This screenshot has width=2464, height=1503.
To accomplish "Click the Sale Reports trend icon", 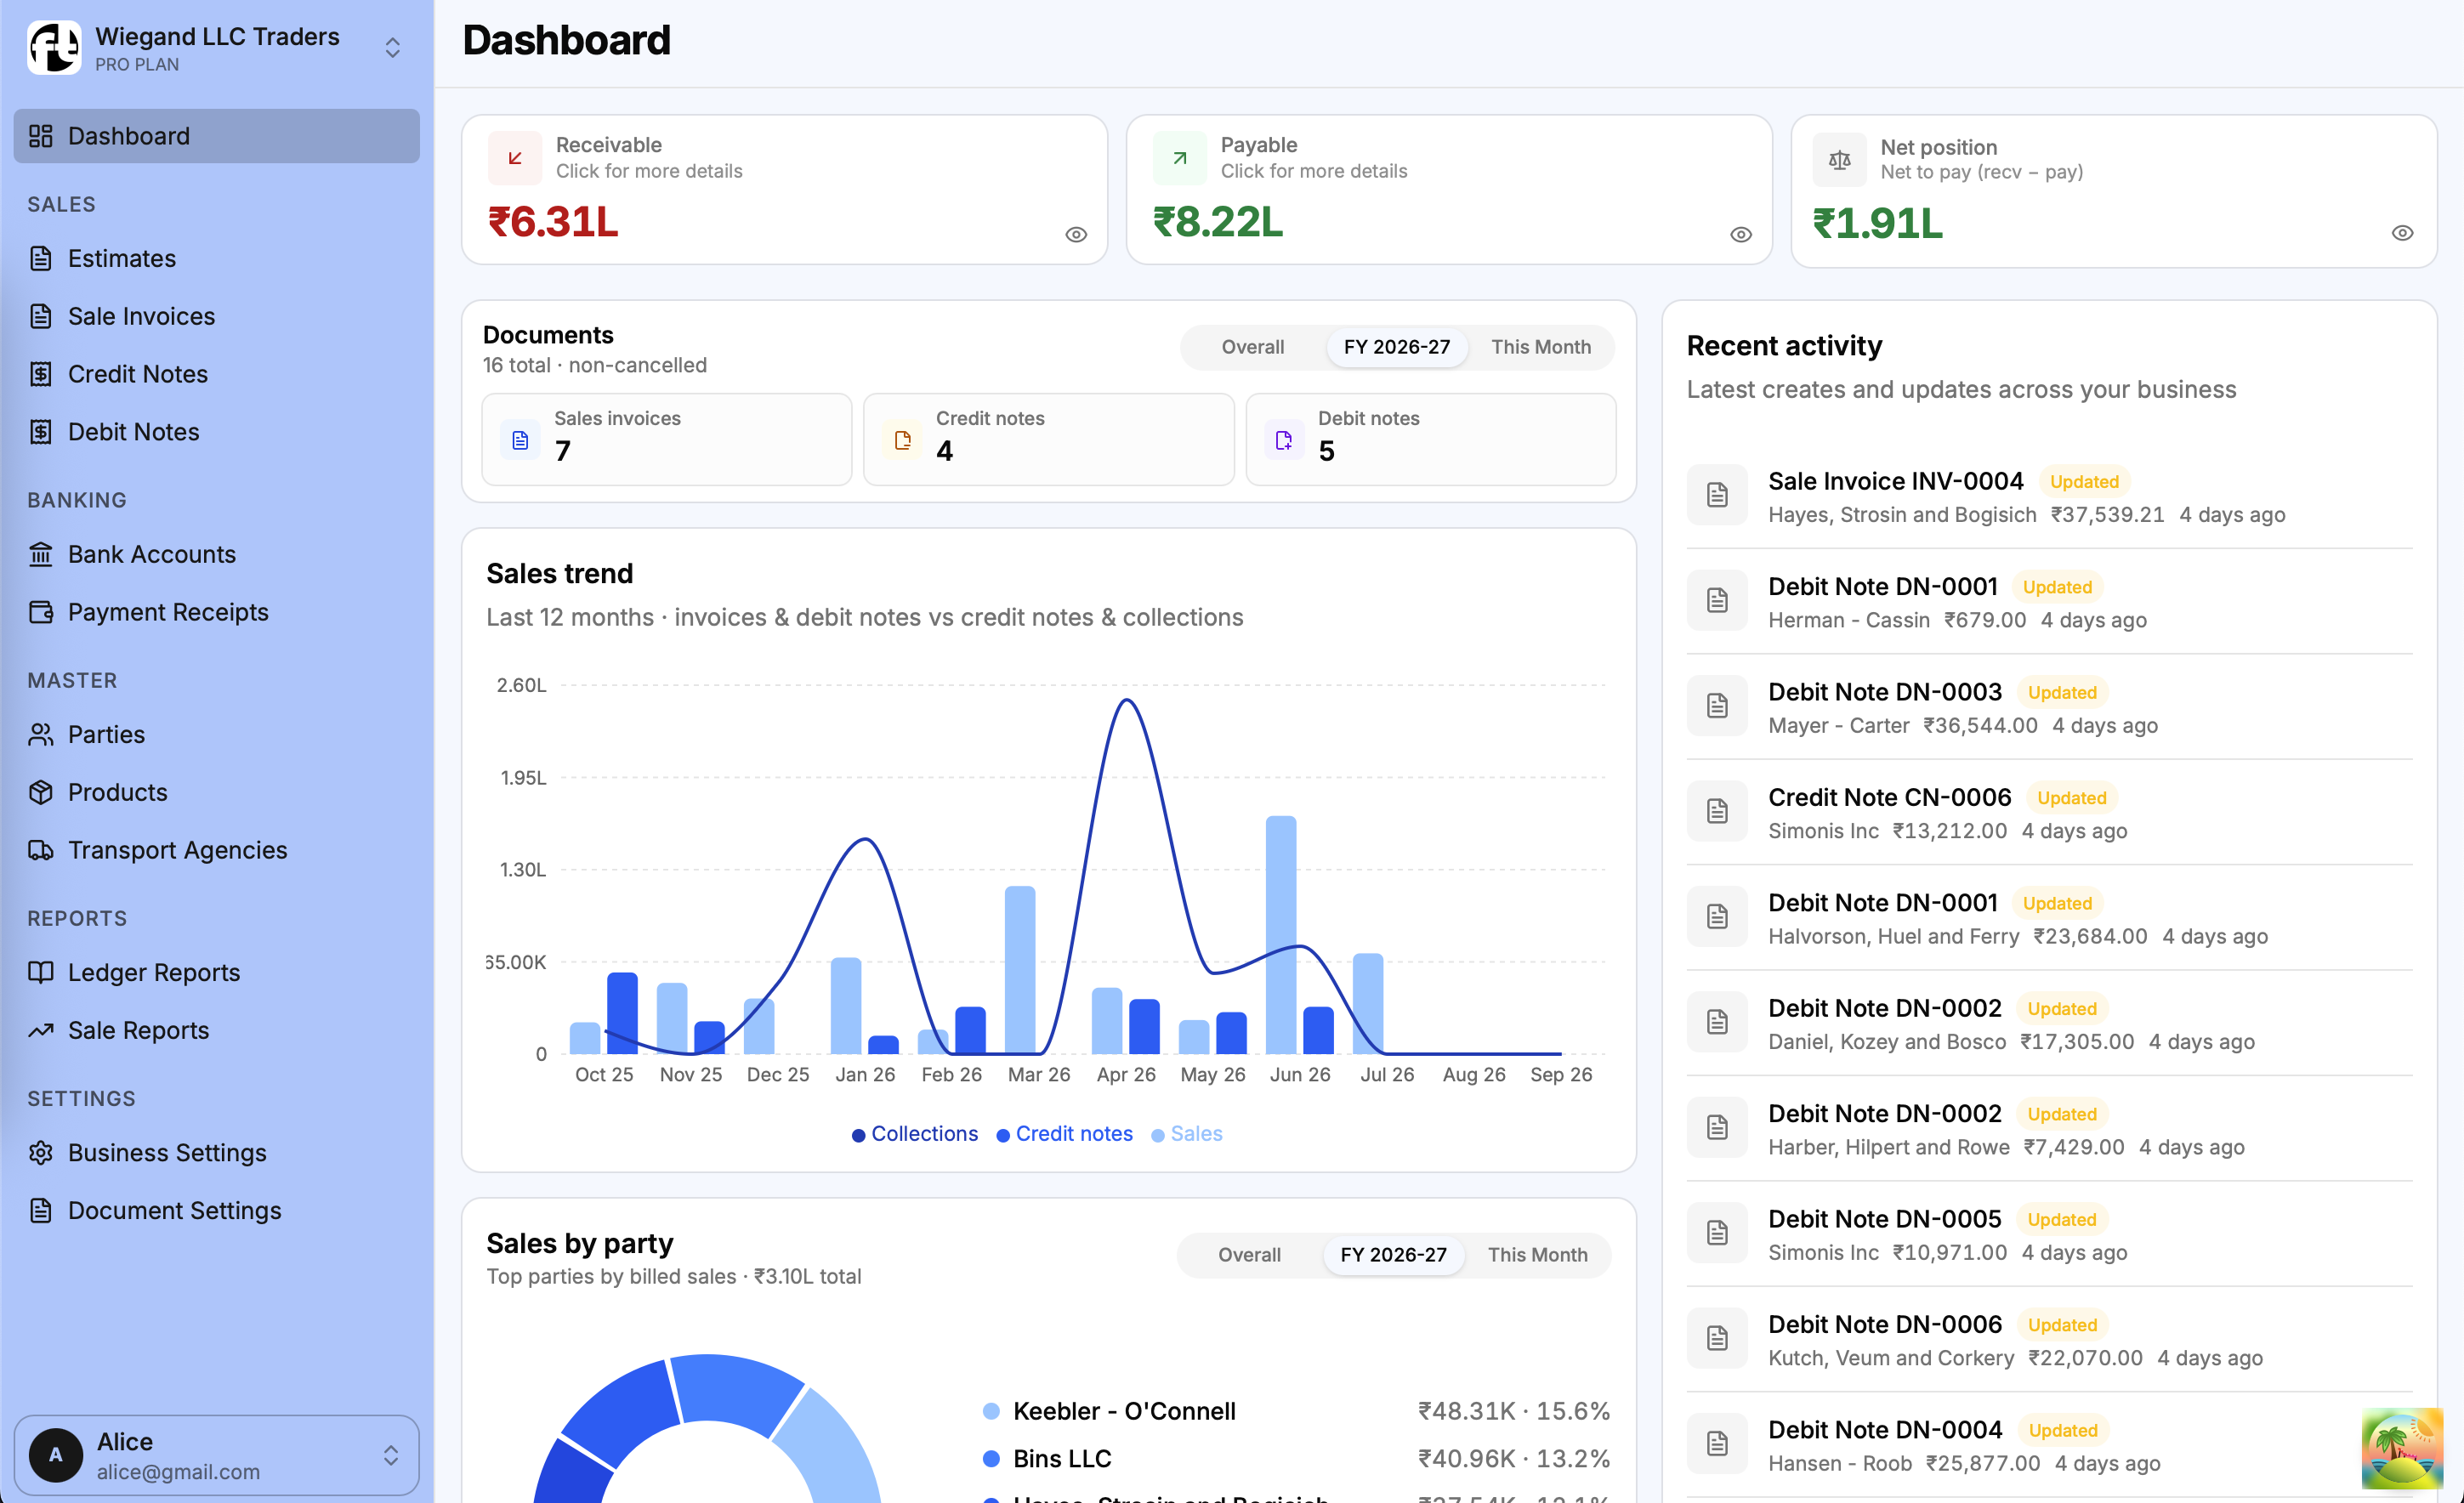I will pos(41,1031).
